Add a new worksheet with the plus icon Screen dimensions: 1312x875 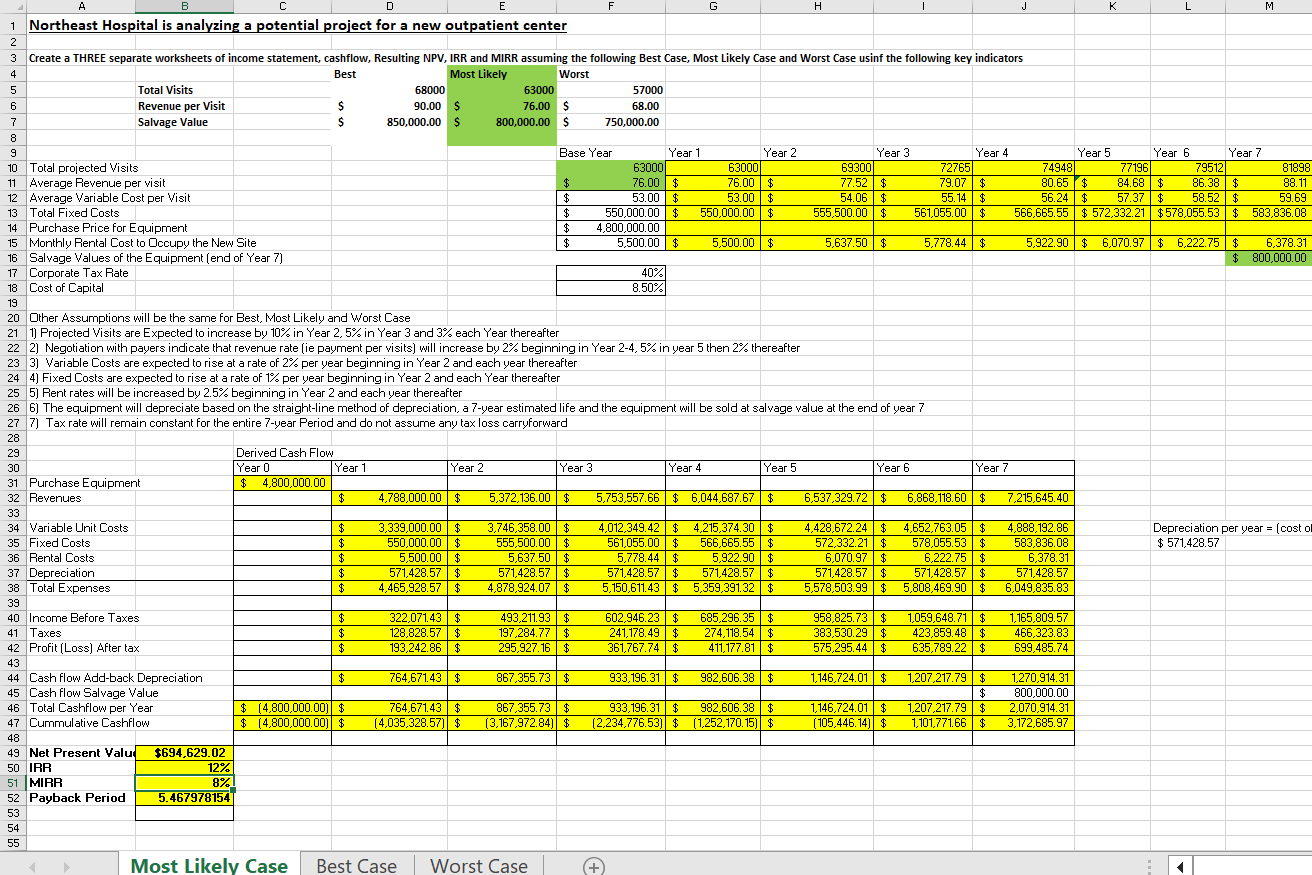(x=594, y=865)
